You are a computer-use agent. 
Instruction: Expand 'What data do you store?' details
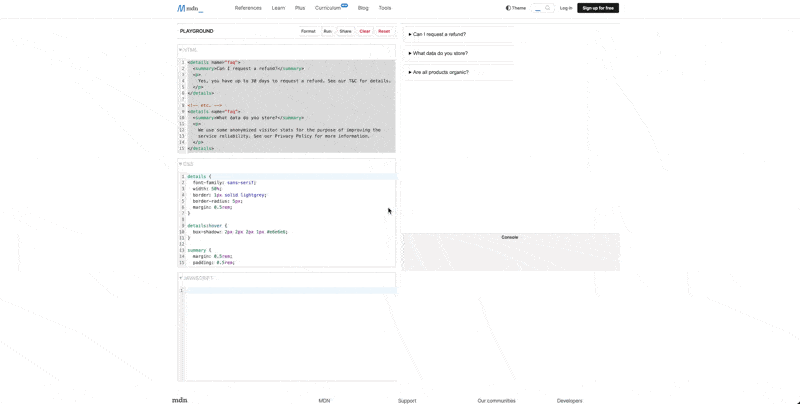[x=439, y=53]
